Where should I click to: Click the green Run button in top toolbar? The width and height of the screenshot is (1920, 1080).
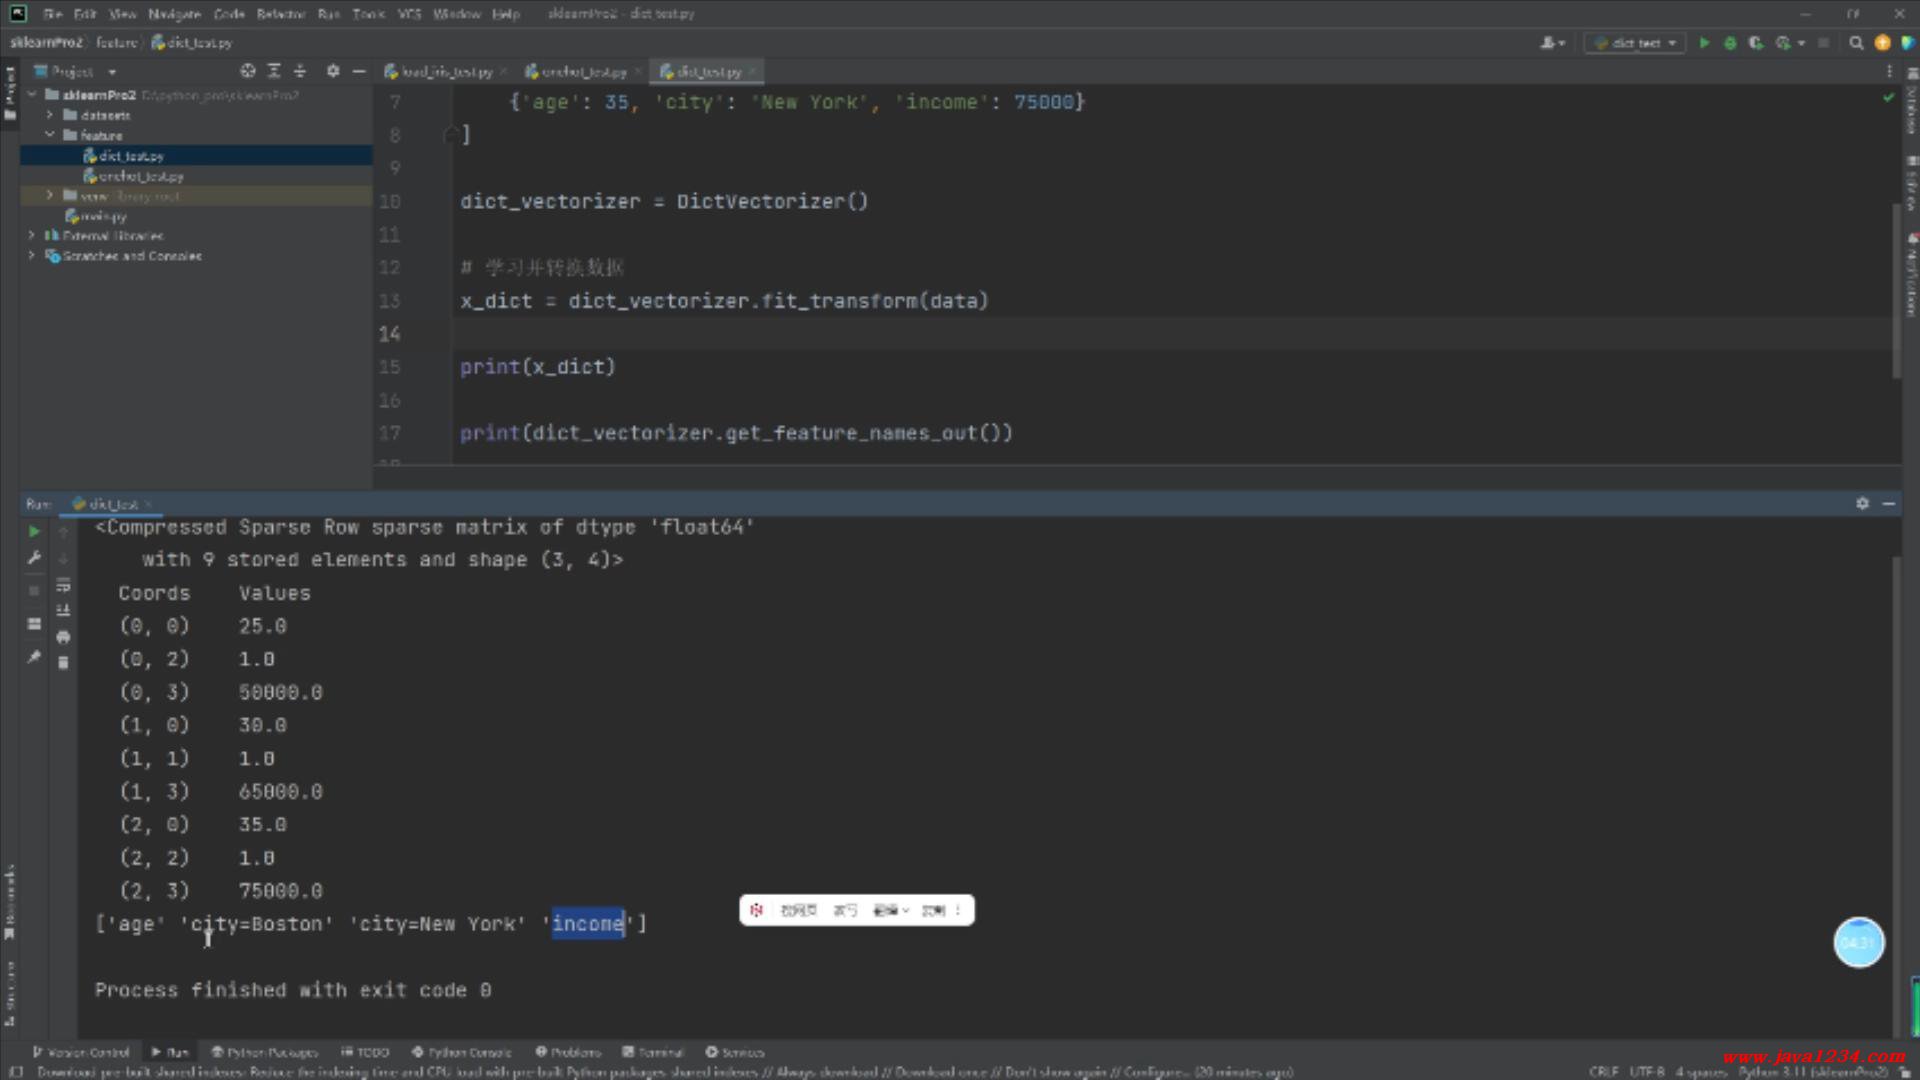click(1704, 43)
